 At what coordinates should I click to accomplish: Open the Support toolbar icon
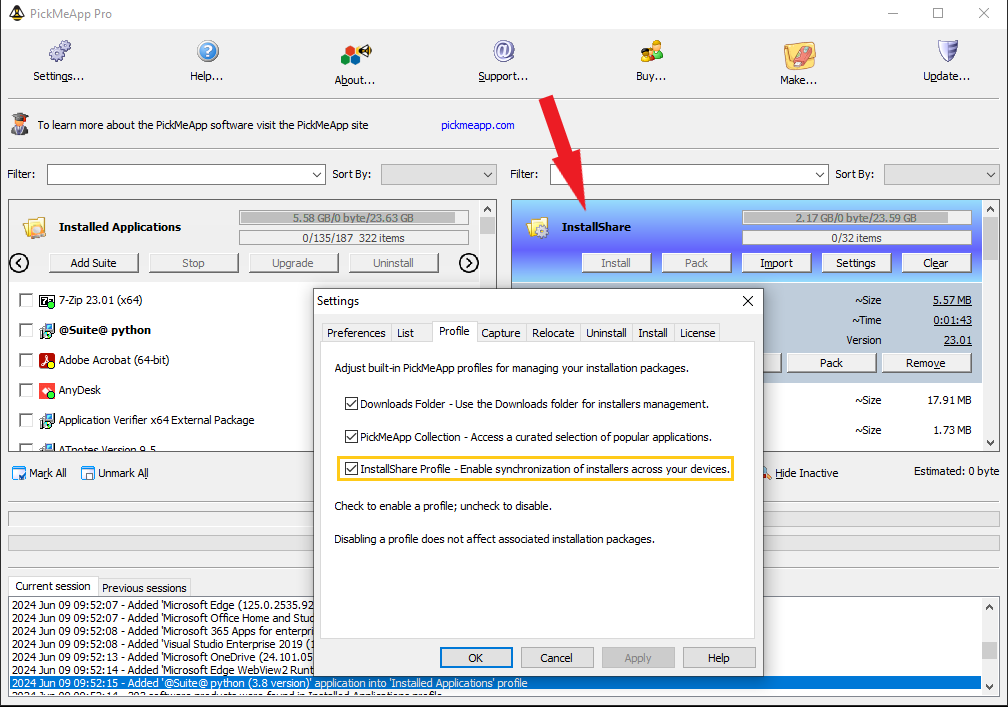click(x=503, y=51)
